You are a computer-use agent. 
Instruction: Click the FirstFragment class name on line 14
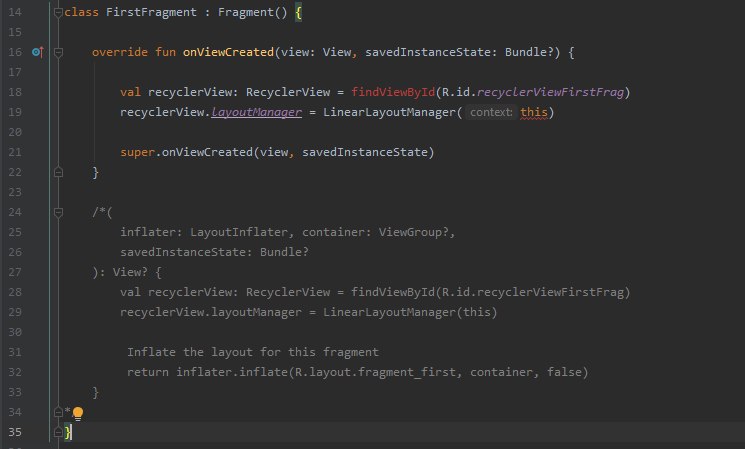coord(151,12)
